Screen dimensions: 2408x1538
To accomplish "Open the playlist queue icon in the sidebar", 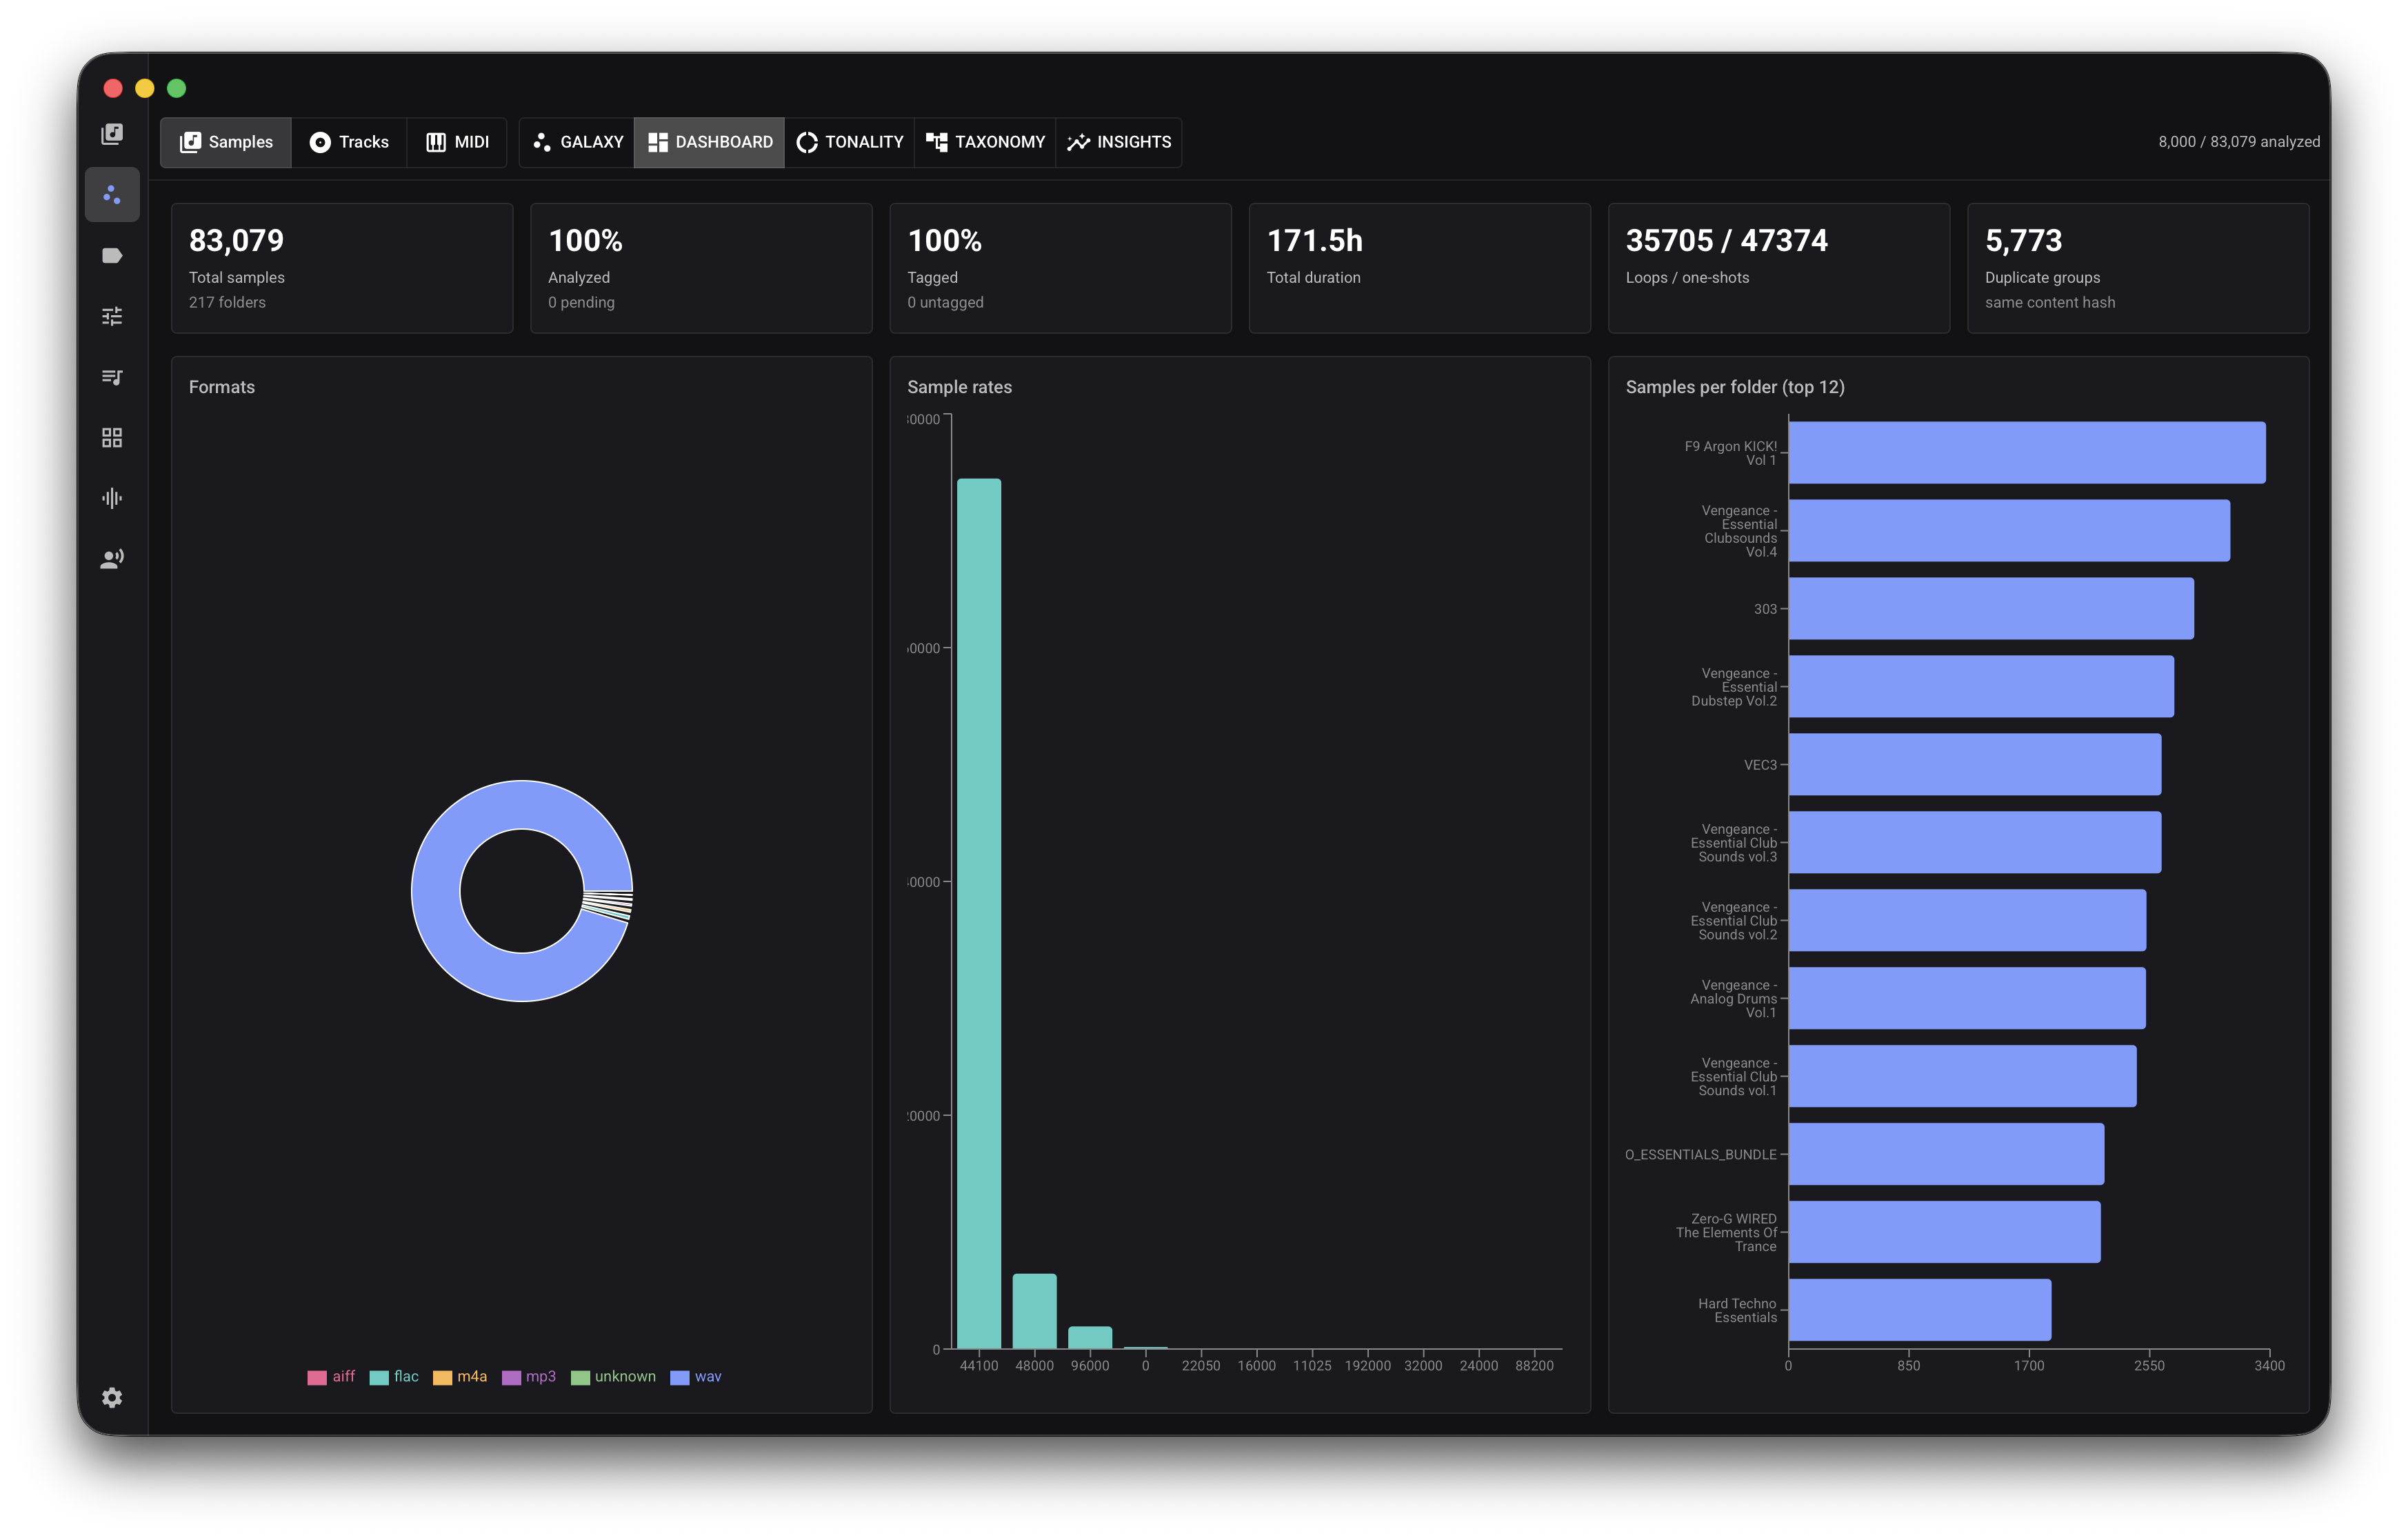I will click(112, 377).
